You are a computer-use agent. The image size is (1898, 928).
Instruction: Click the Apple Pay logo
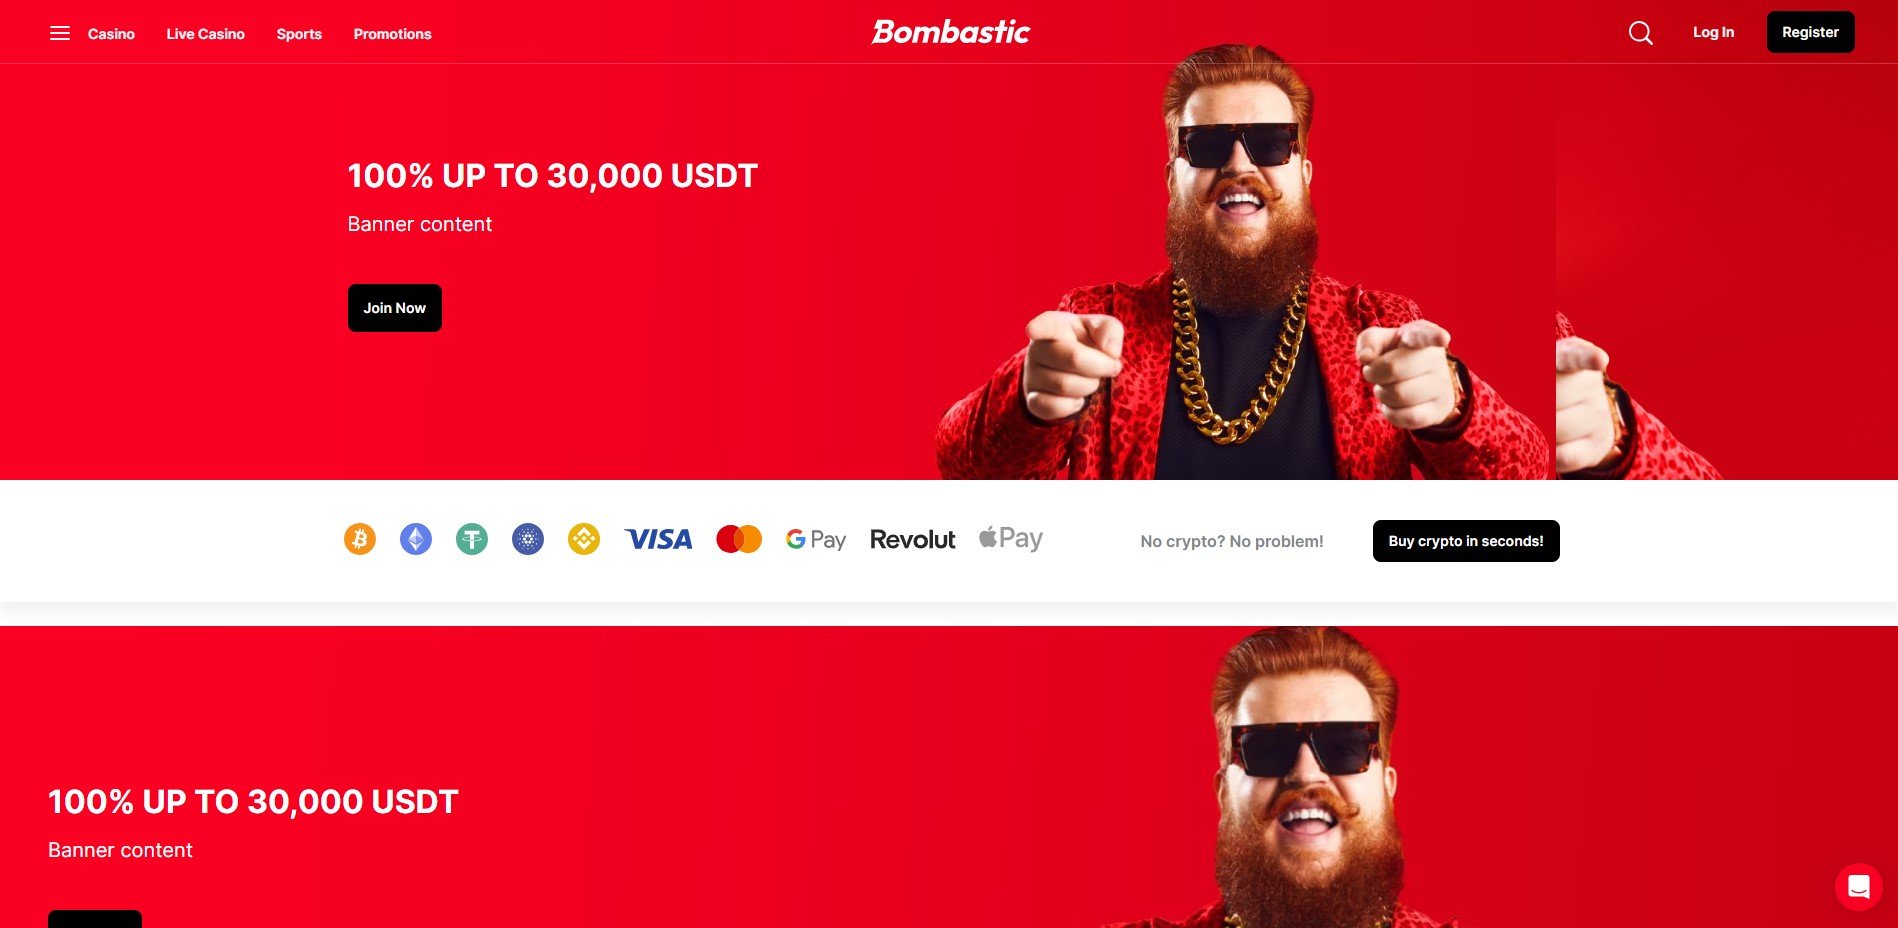(1011, 538)
